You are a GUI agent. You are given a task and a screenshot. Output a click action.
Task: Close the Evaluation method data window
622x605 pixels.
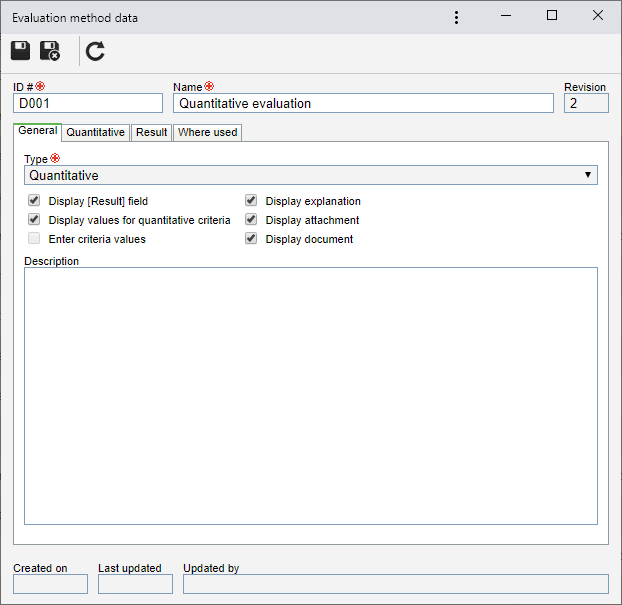tap(598, 15)
